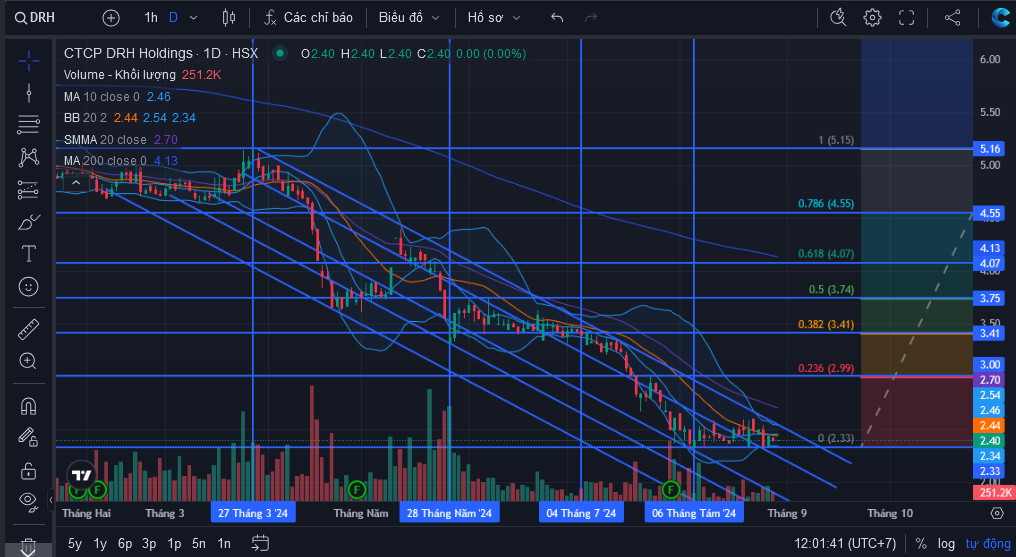Open the forecast and measurement tools
This screenshot has height=557, width=1016.
(29, 189)
